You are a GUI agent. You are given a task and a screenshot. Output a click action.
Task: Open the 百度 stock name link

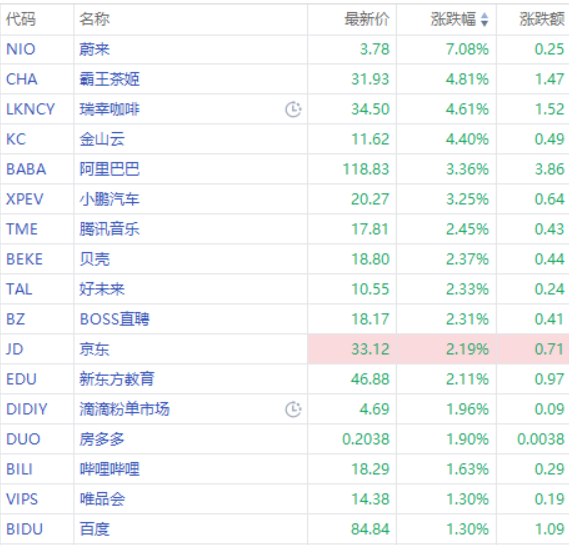click(x=95, y=529)
